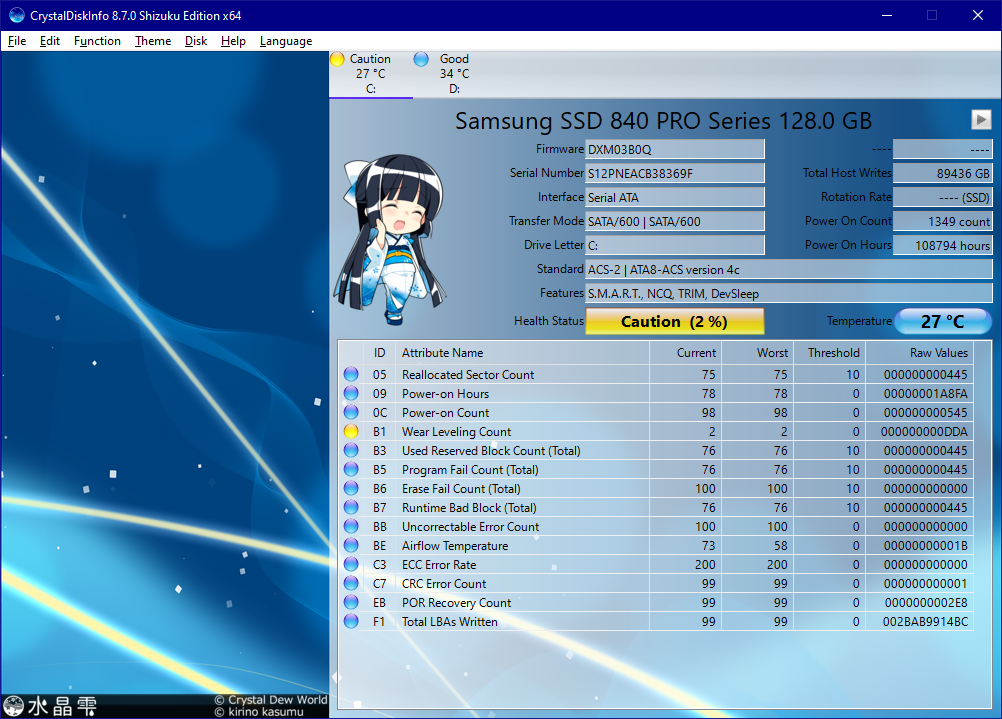Open the Help menu
This screenshot has height=719, width=1002.
click(233, 41)
